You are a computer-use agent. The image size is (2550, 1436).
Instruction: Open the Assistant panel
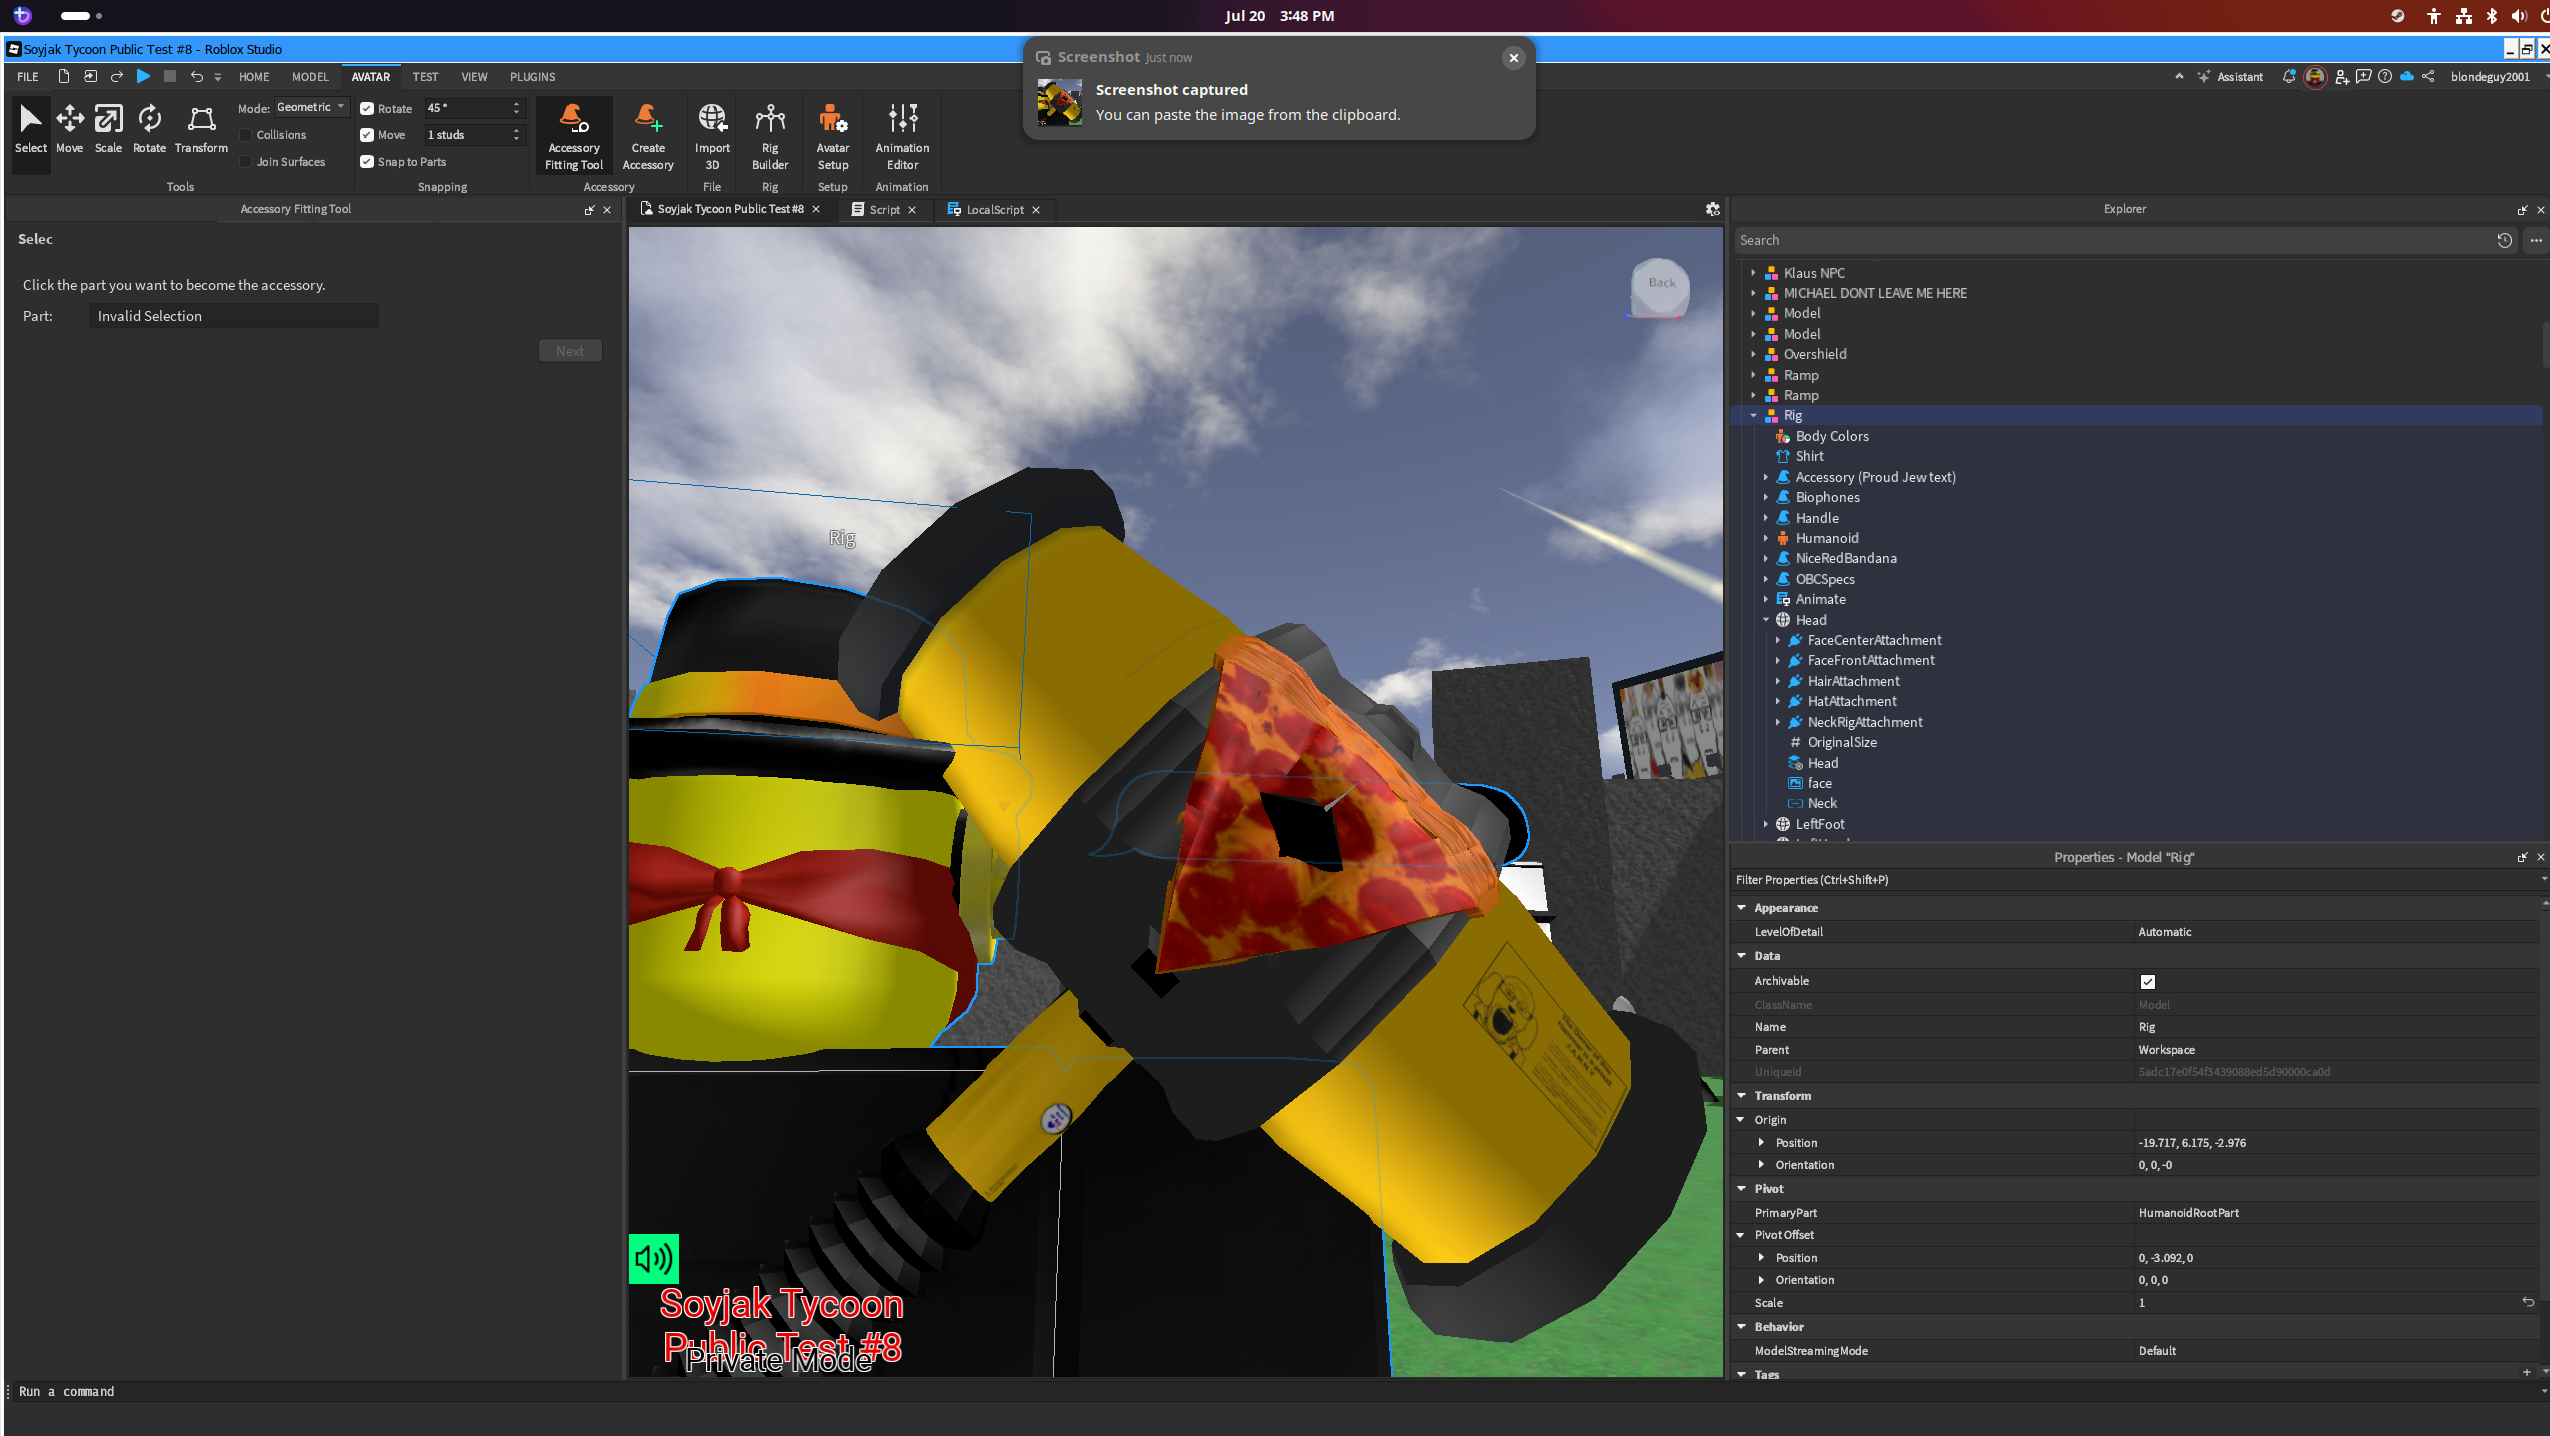(x=2230, y=77)
